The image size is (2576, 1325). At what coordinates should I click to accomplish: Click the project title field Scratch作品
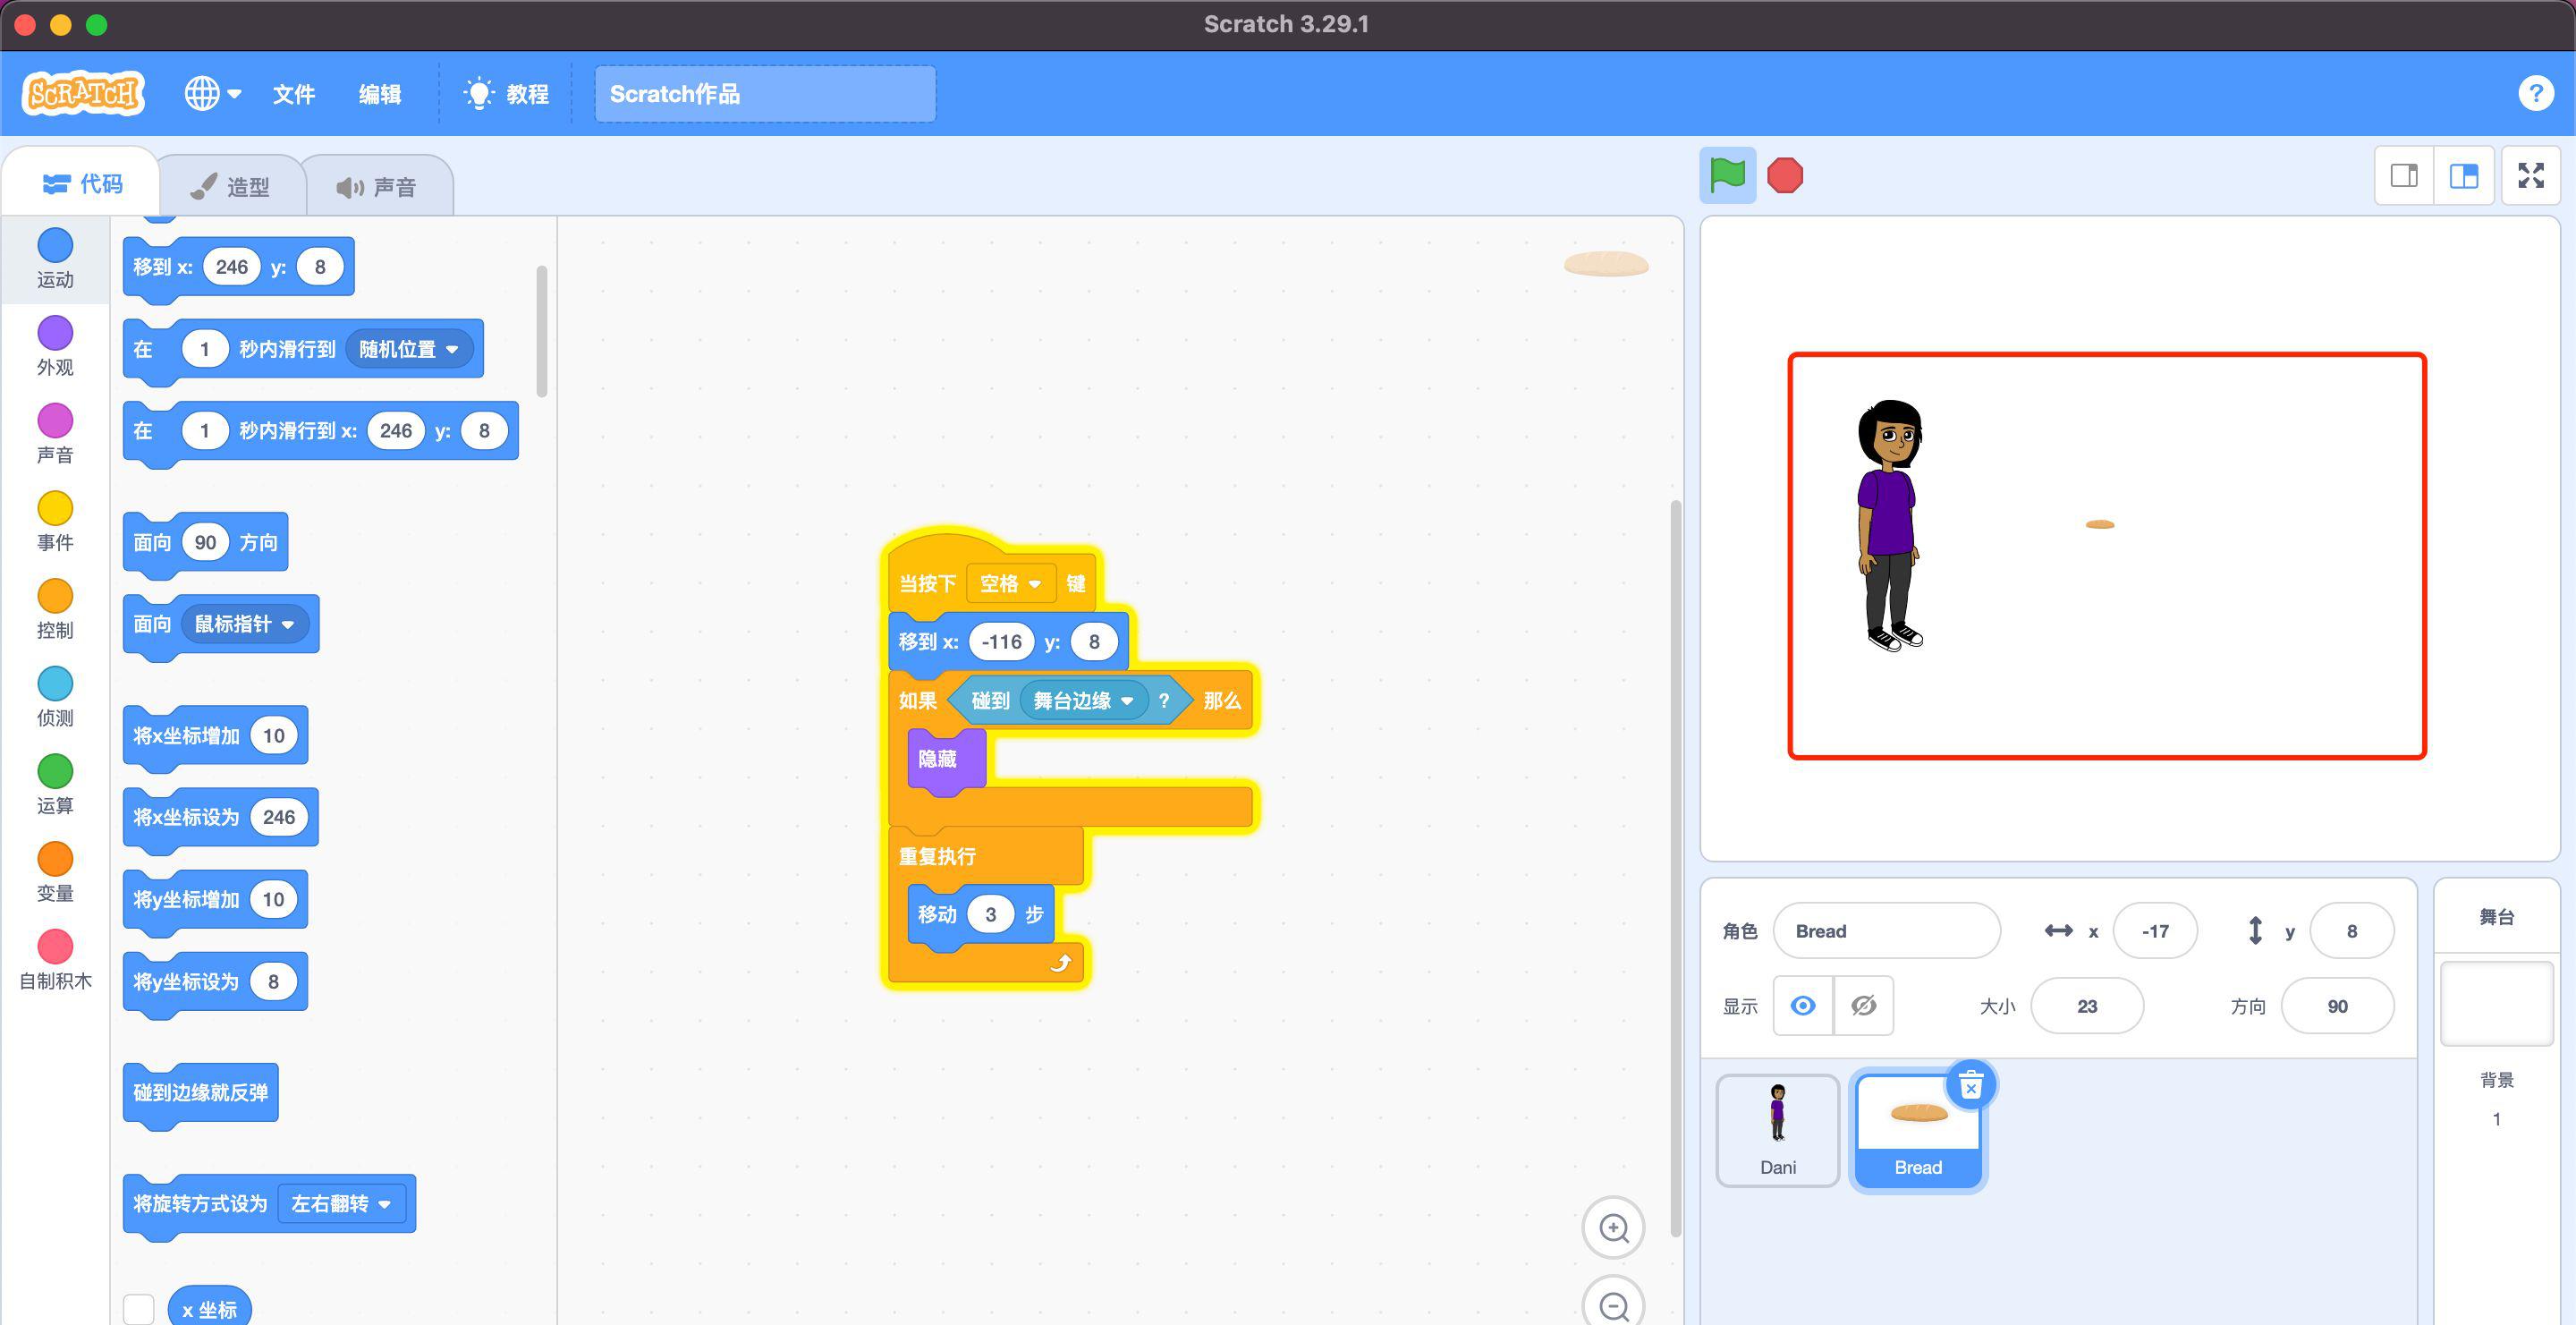tap(765, 94)
